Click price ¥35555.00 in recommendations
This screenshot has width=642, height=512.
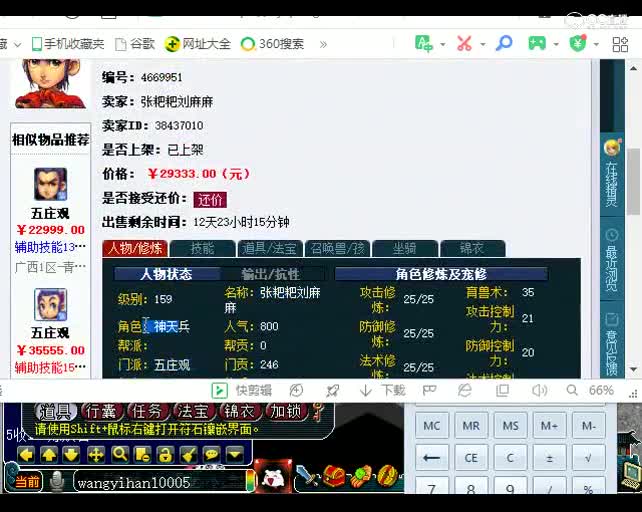coord(50,351)
